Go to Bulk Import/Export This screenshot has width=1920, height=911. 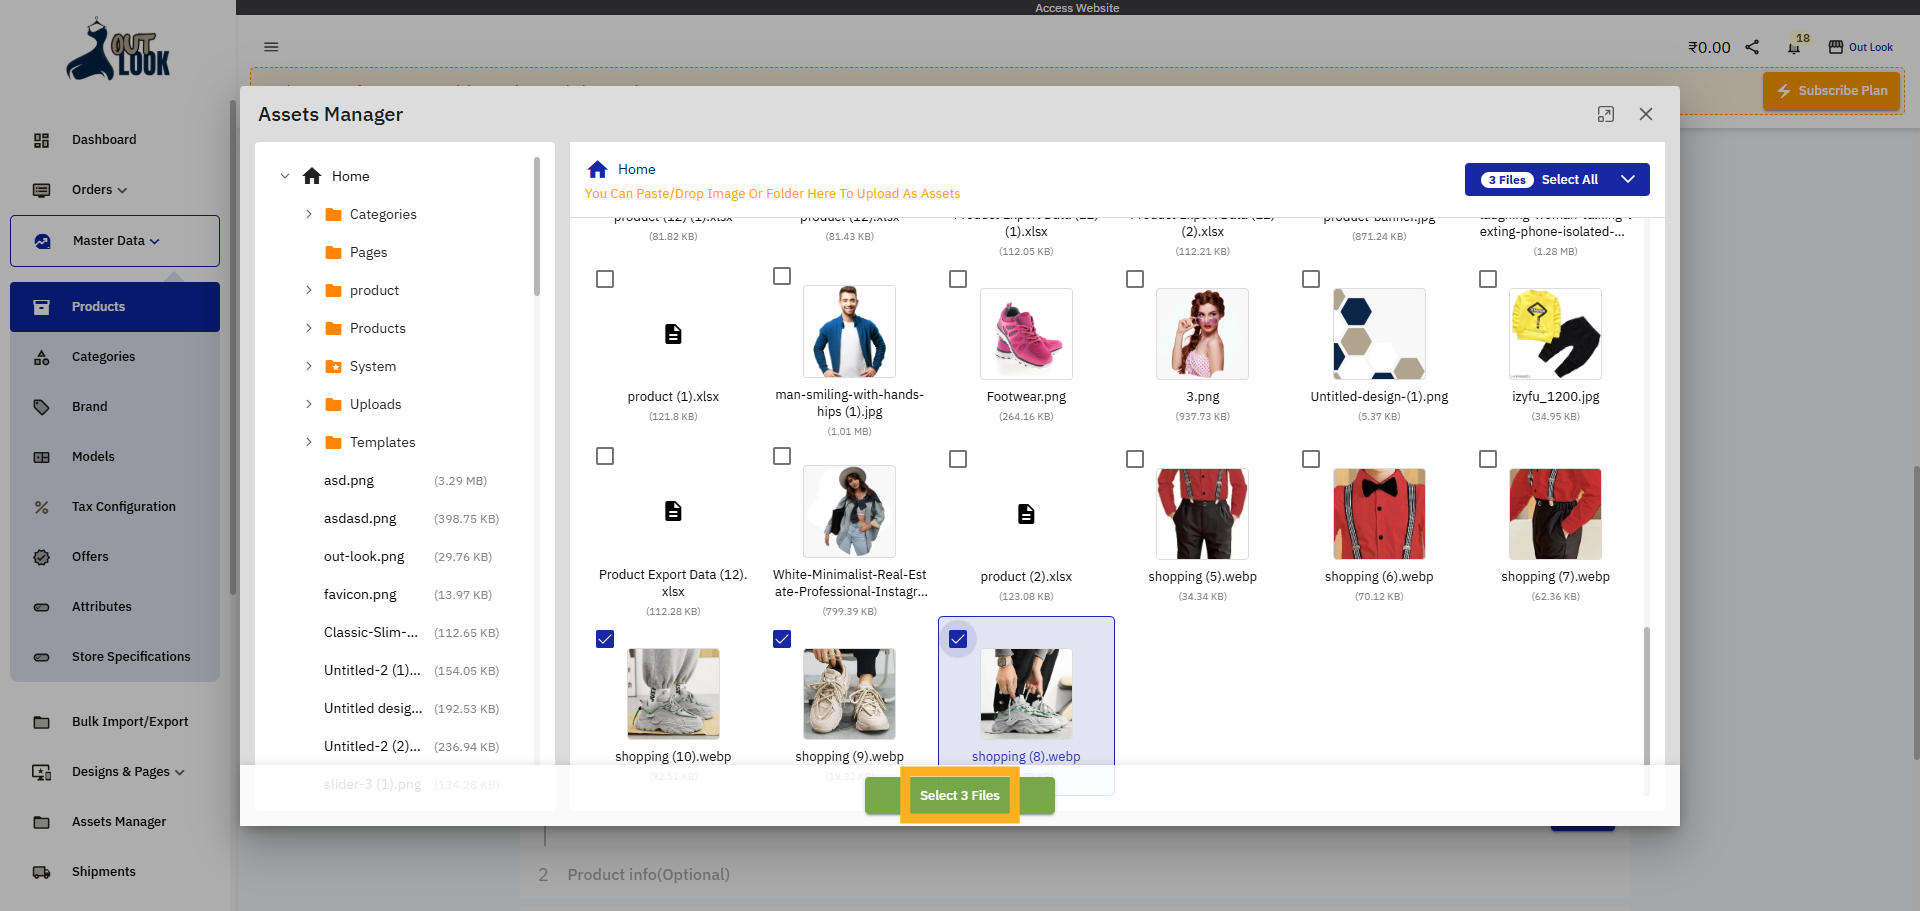[130, 721]
